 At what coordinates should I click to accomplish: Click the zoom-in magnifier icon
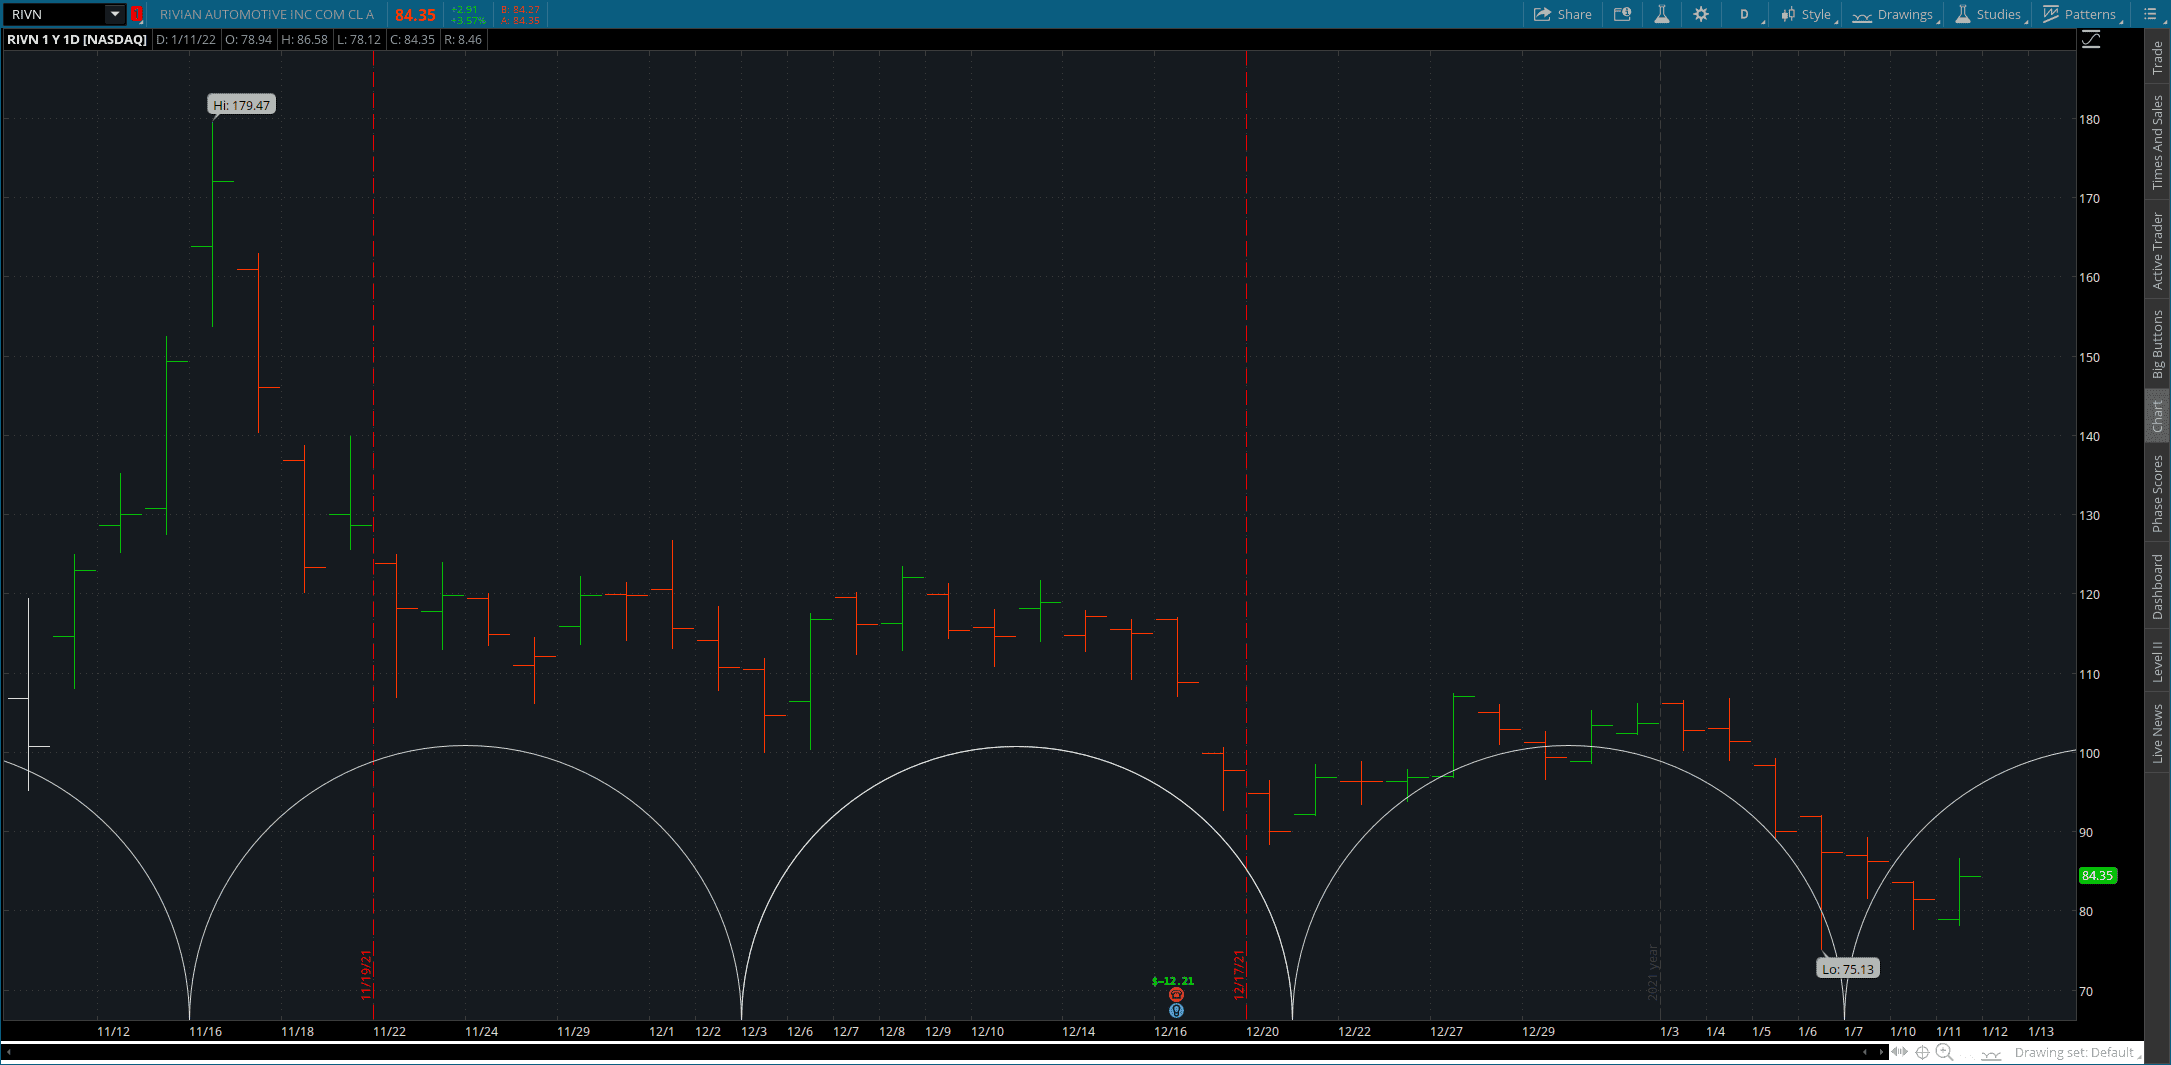pyautogui.click(x=1944, y=1052)
